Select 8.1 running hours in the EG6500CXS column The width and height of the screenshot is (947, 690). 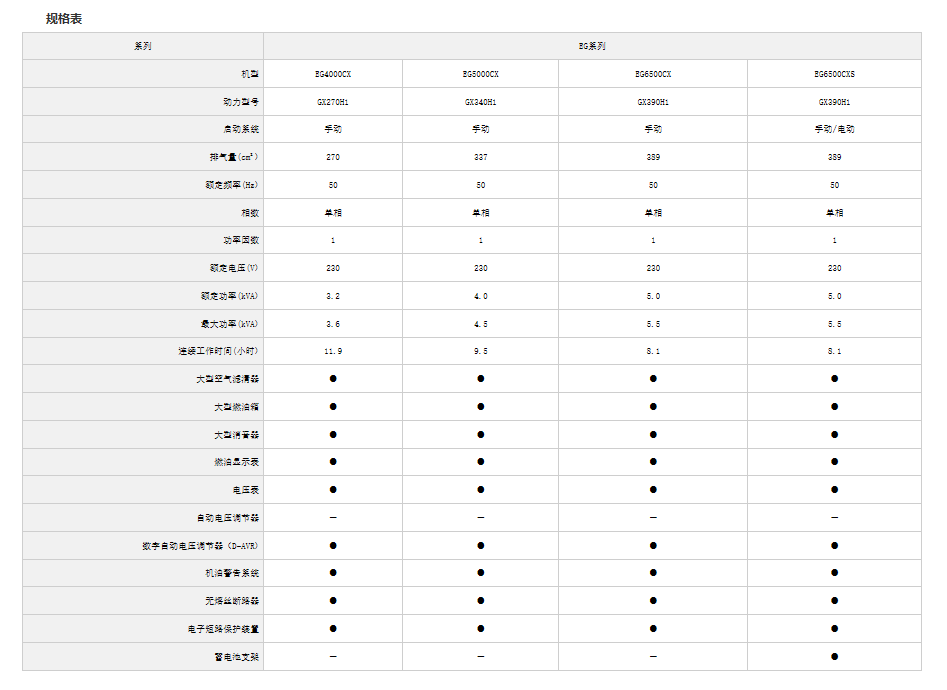tap(835, 351)
